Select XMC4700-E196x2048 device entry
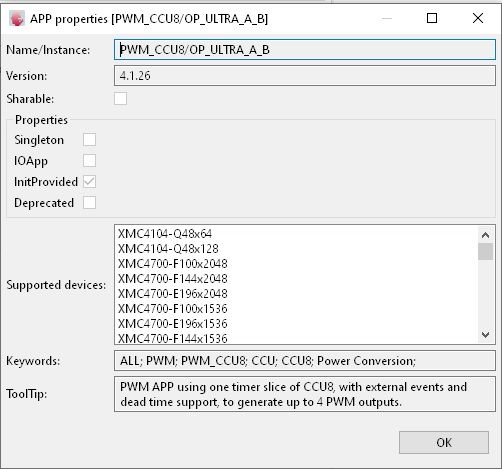The width and height of the screenshot is (502, 469). [x=173, y=294]
